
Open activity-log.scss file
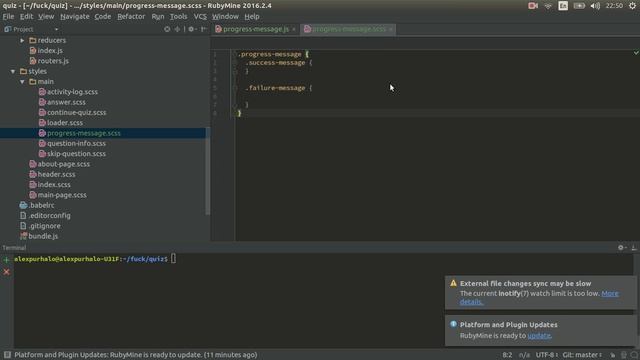(x=68, y=92)
